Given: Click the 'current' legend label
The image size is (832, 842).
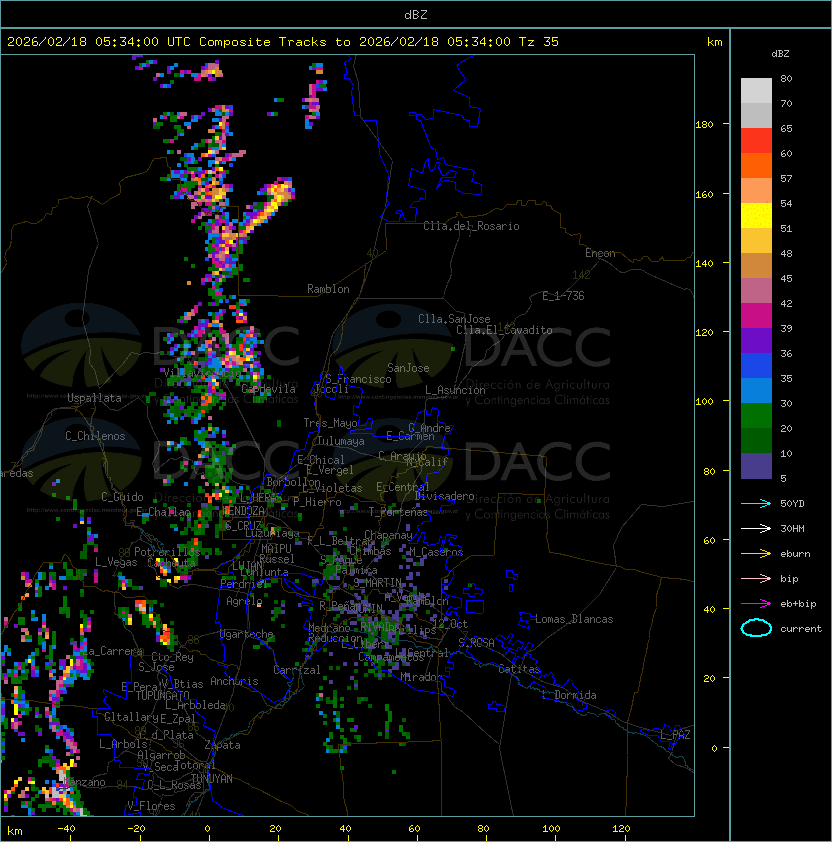Looking at the screenshot, I should (801, 629).
